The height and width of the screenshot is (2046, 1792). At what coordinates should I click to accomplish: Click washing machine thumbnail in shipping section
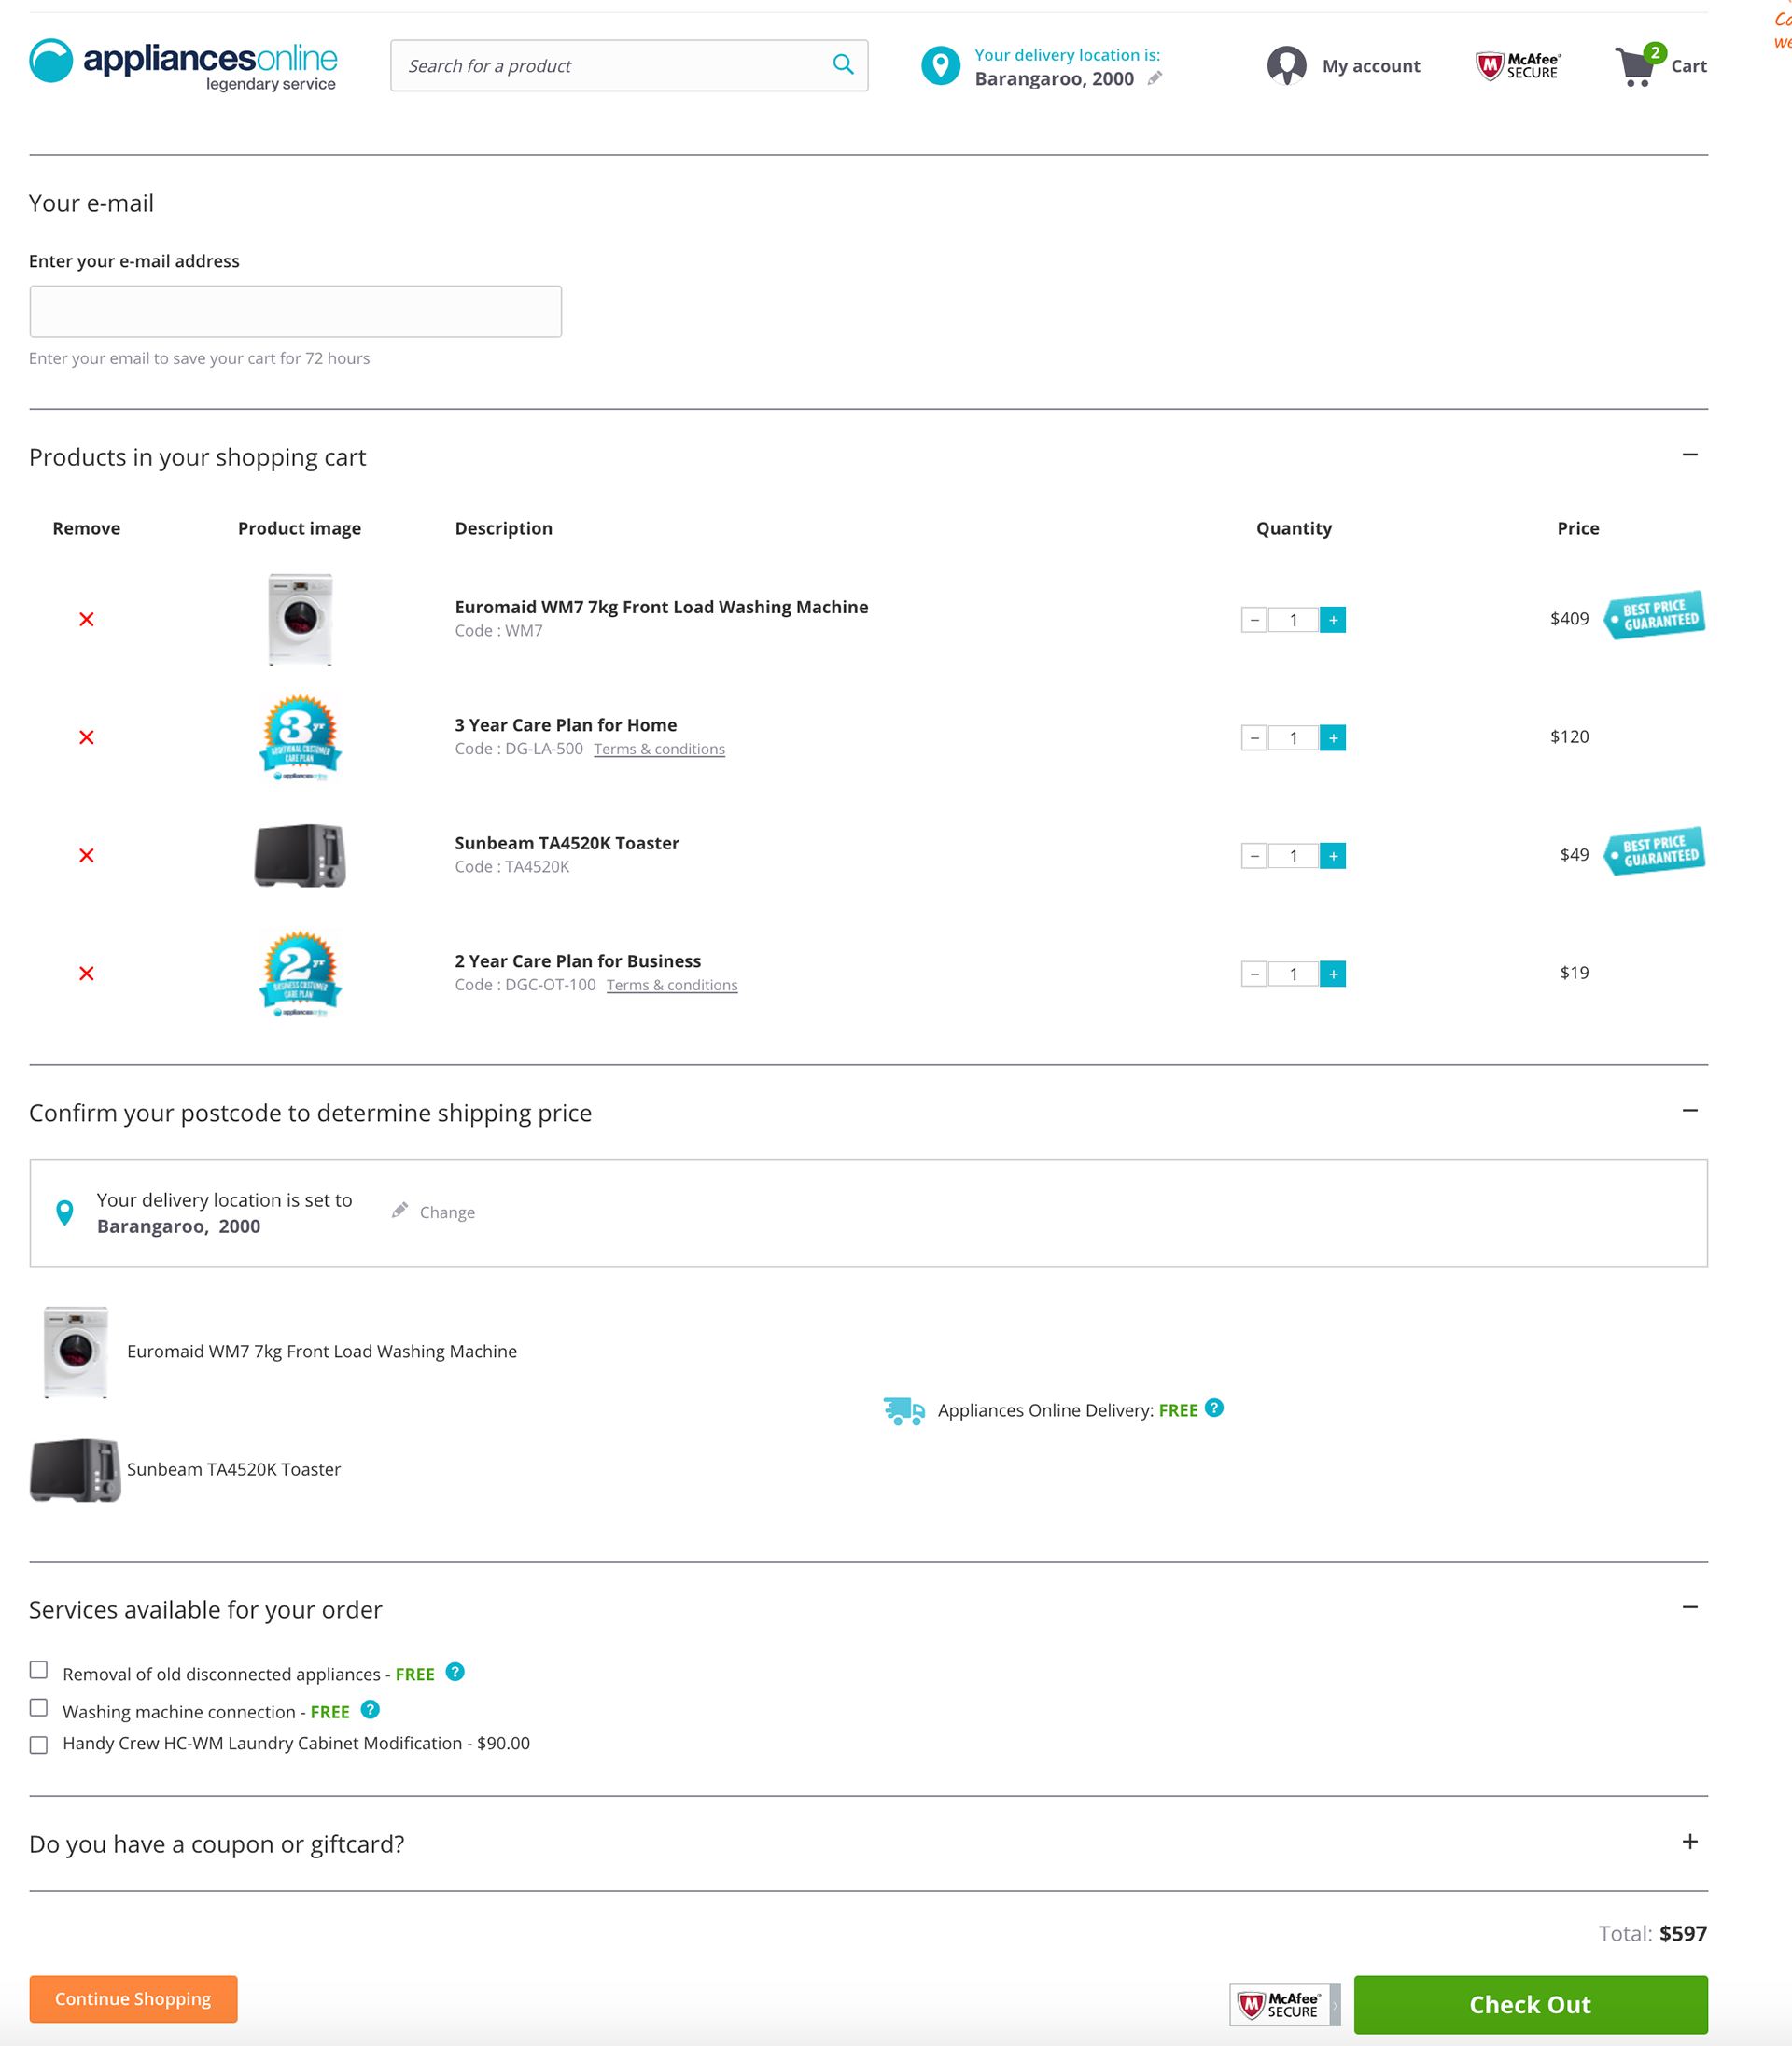coord(75,1352)
